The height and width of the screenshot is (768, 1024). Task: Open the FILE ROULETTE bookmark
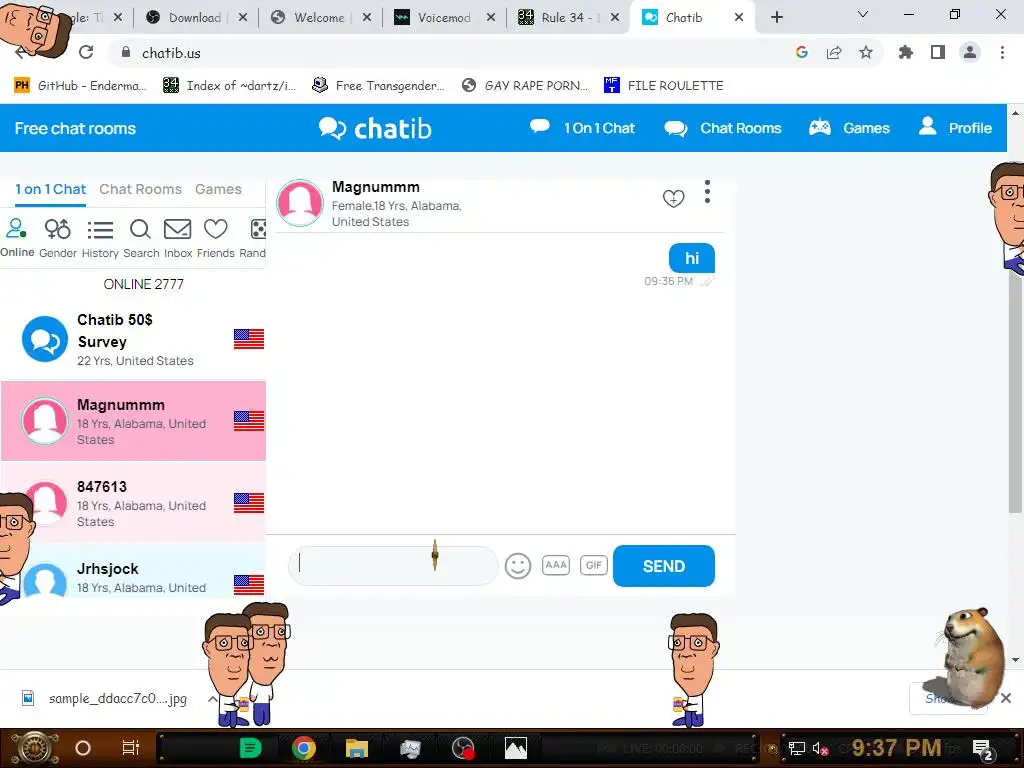click(664, 86)
